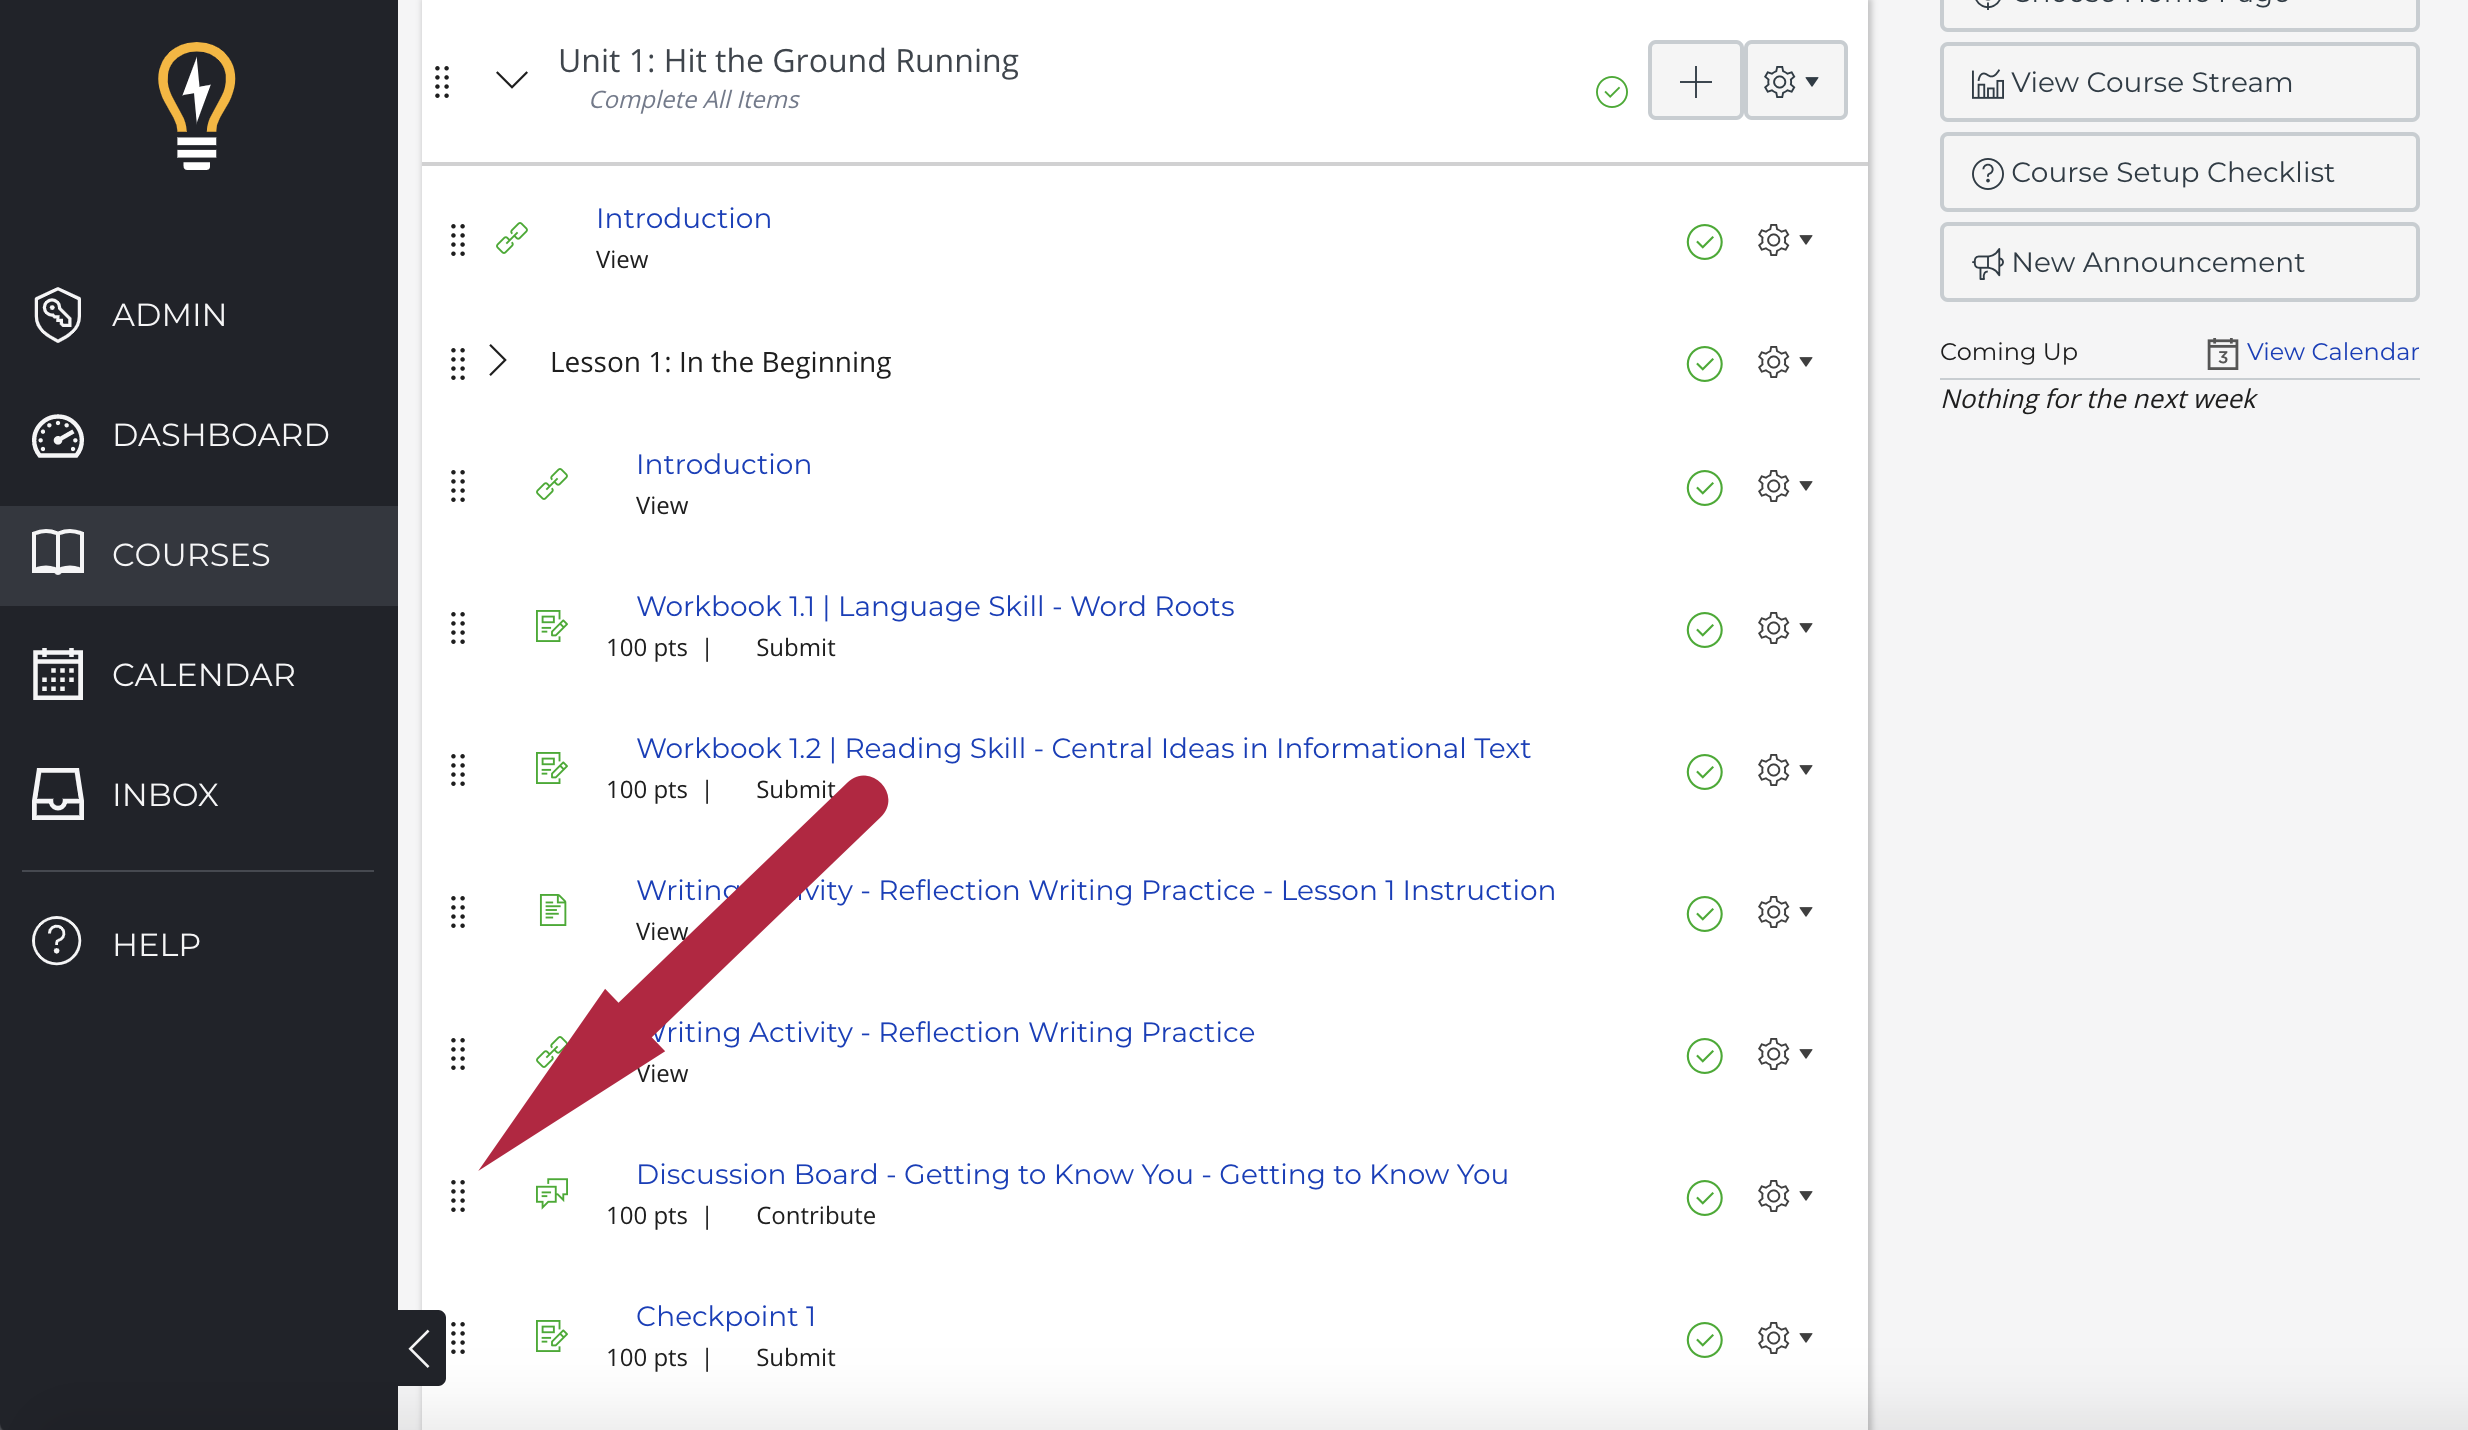Toggle publish status for Lesson 1 header

(1704, 363)
